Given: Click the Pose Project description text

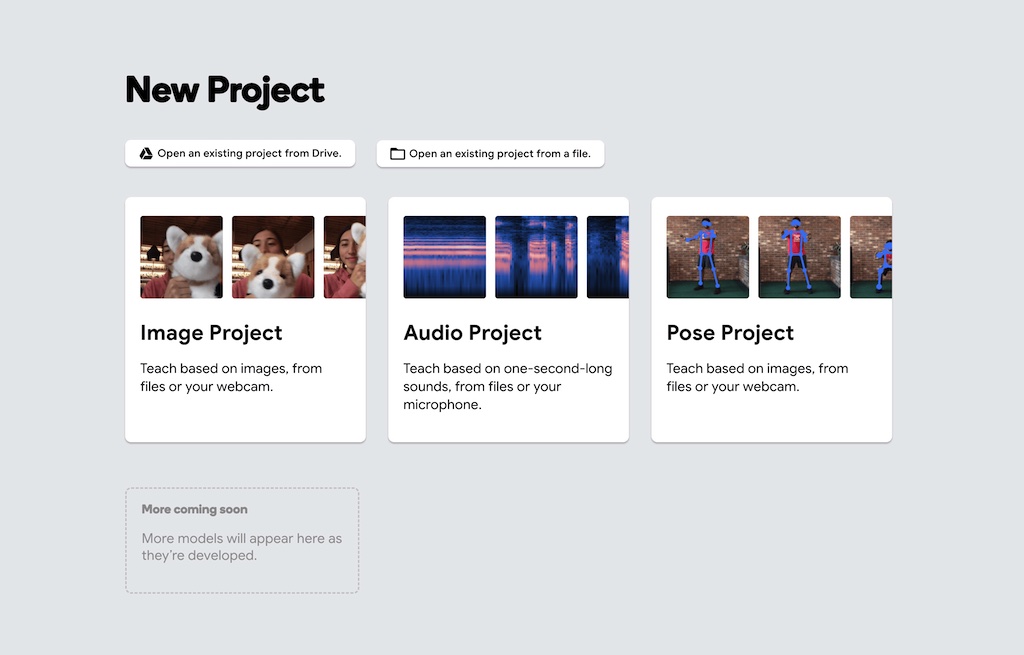Looking at the screenshot, I should pyautogui.click(x=757, y=377).
